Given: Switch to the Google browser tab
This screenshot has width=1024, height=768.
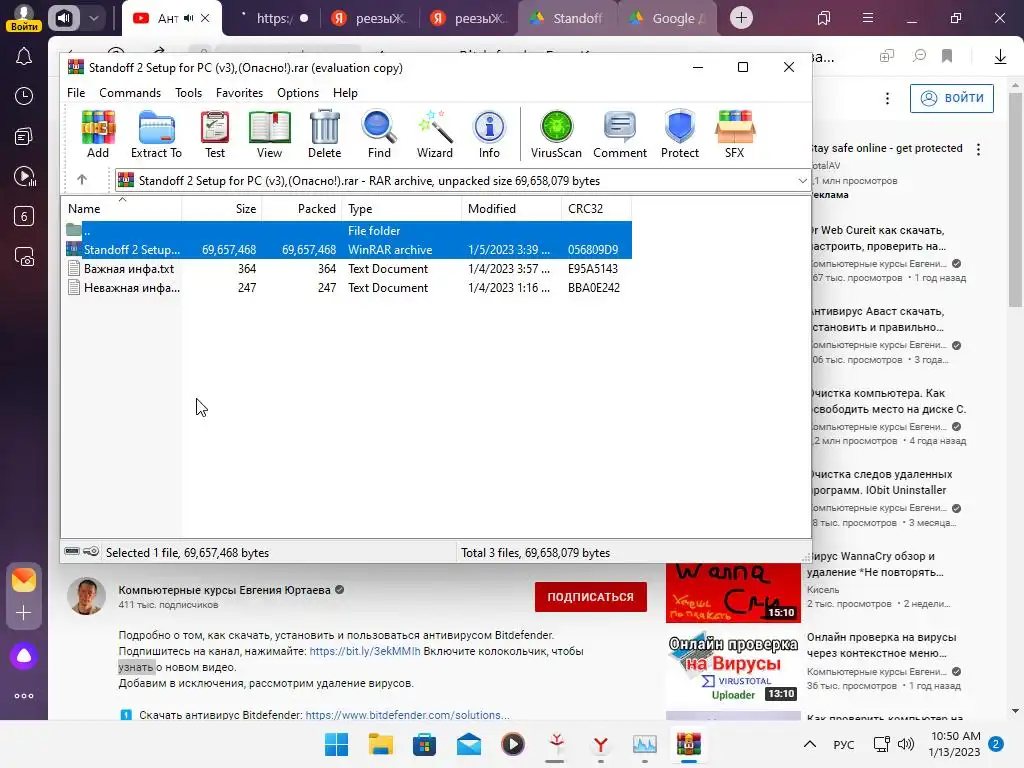Looking at the screenshot, I should (667, 18).
